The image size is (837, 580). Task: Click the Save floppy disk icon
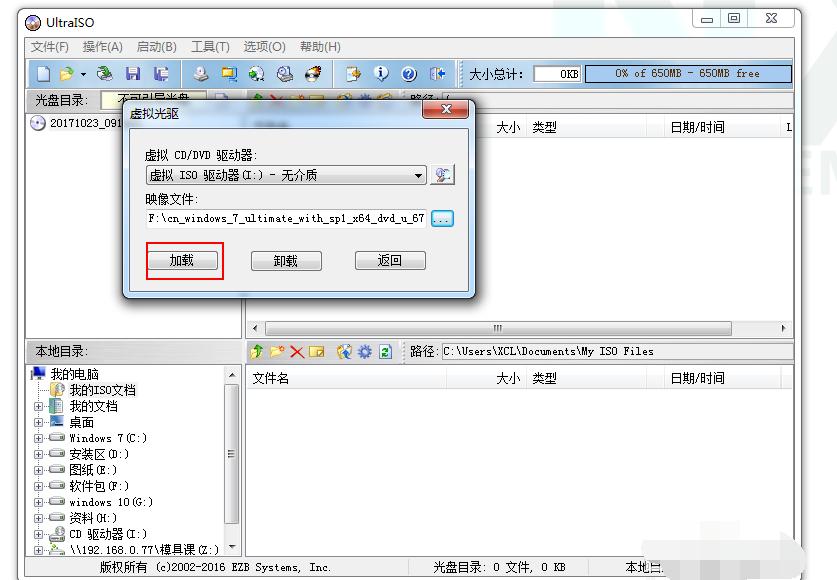[x=133, y=74]
